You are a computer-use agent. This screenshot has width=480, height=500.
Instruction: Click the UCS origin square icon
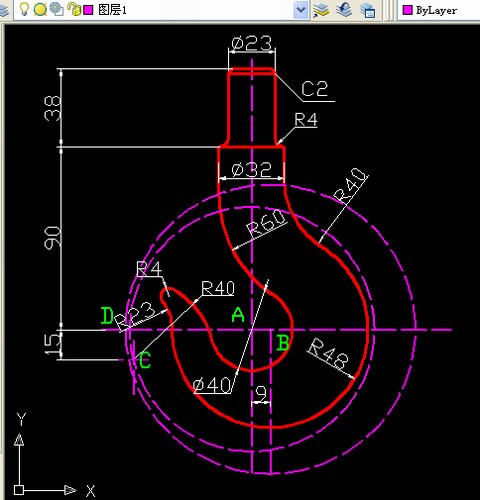pyautogui.click(x=19, y=490)
